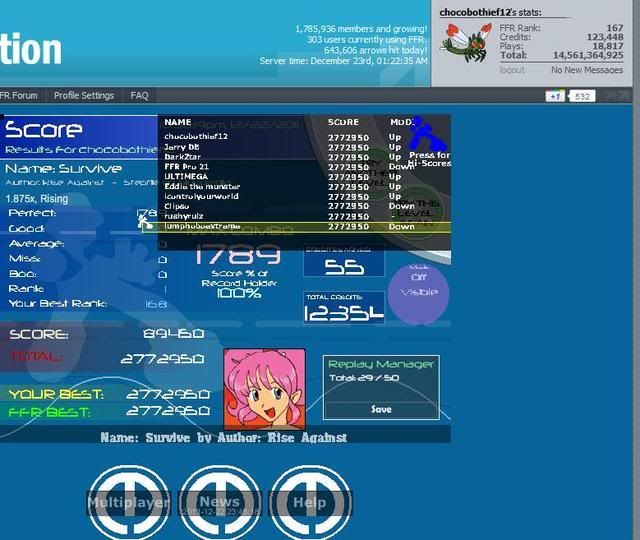Open the FAQ menu item
The height and width of the screenshot is (540, 640).
coord(139,96)
